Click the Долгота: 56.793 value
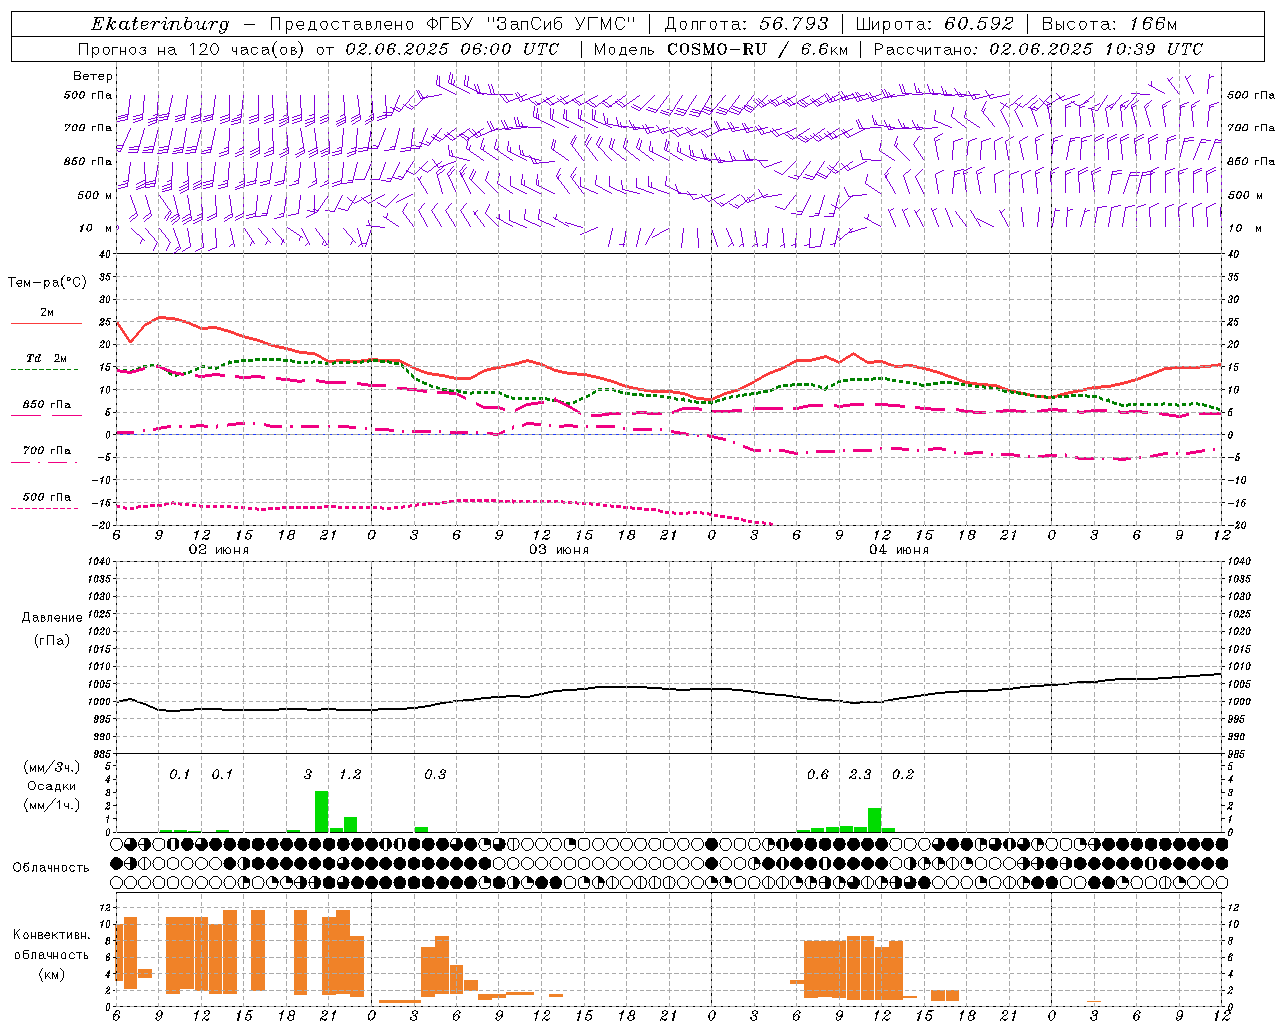Screen dimensions: 1280x1024 (x=745, y=24)
